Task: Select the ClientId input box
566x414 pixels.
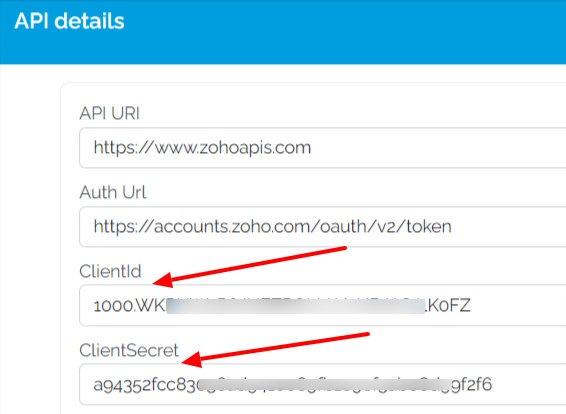Action: [323, 305]
